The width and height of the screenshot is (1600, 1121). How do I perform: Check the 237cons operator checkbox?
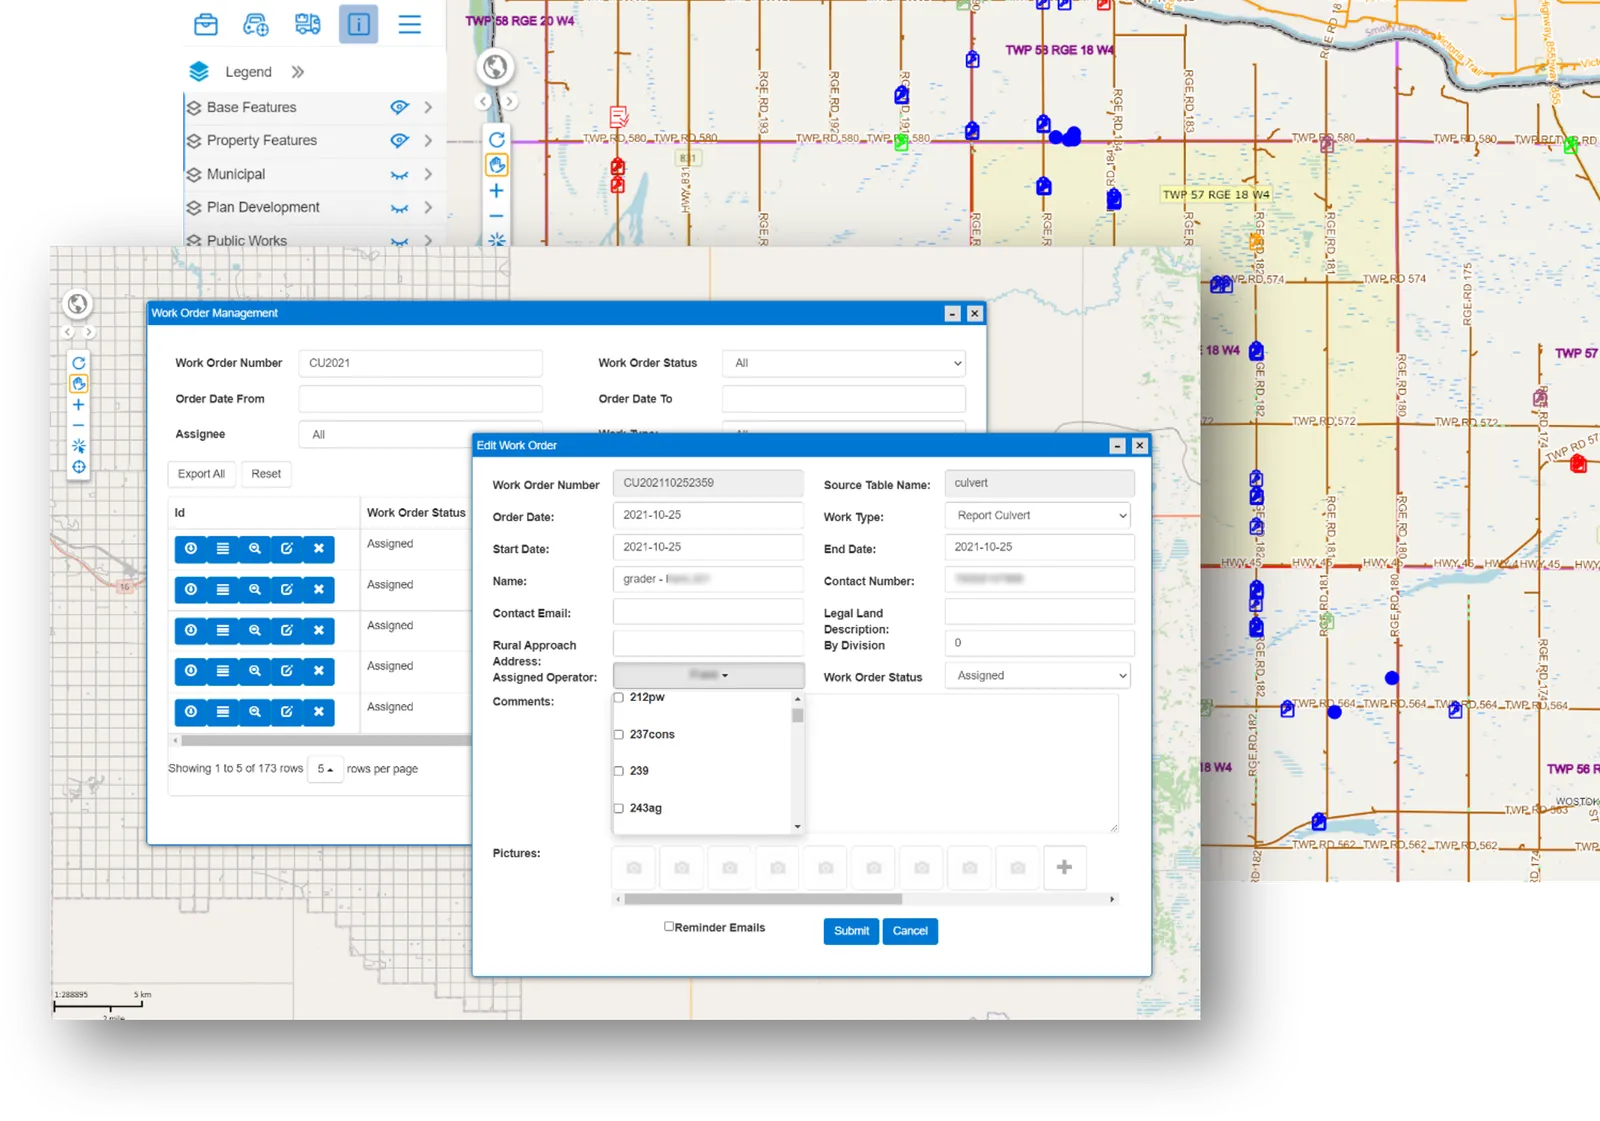coord(619,735)
